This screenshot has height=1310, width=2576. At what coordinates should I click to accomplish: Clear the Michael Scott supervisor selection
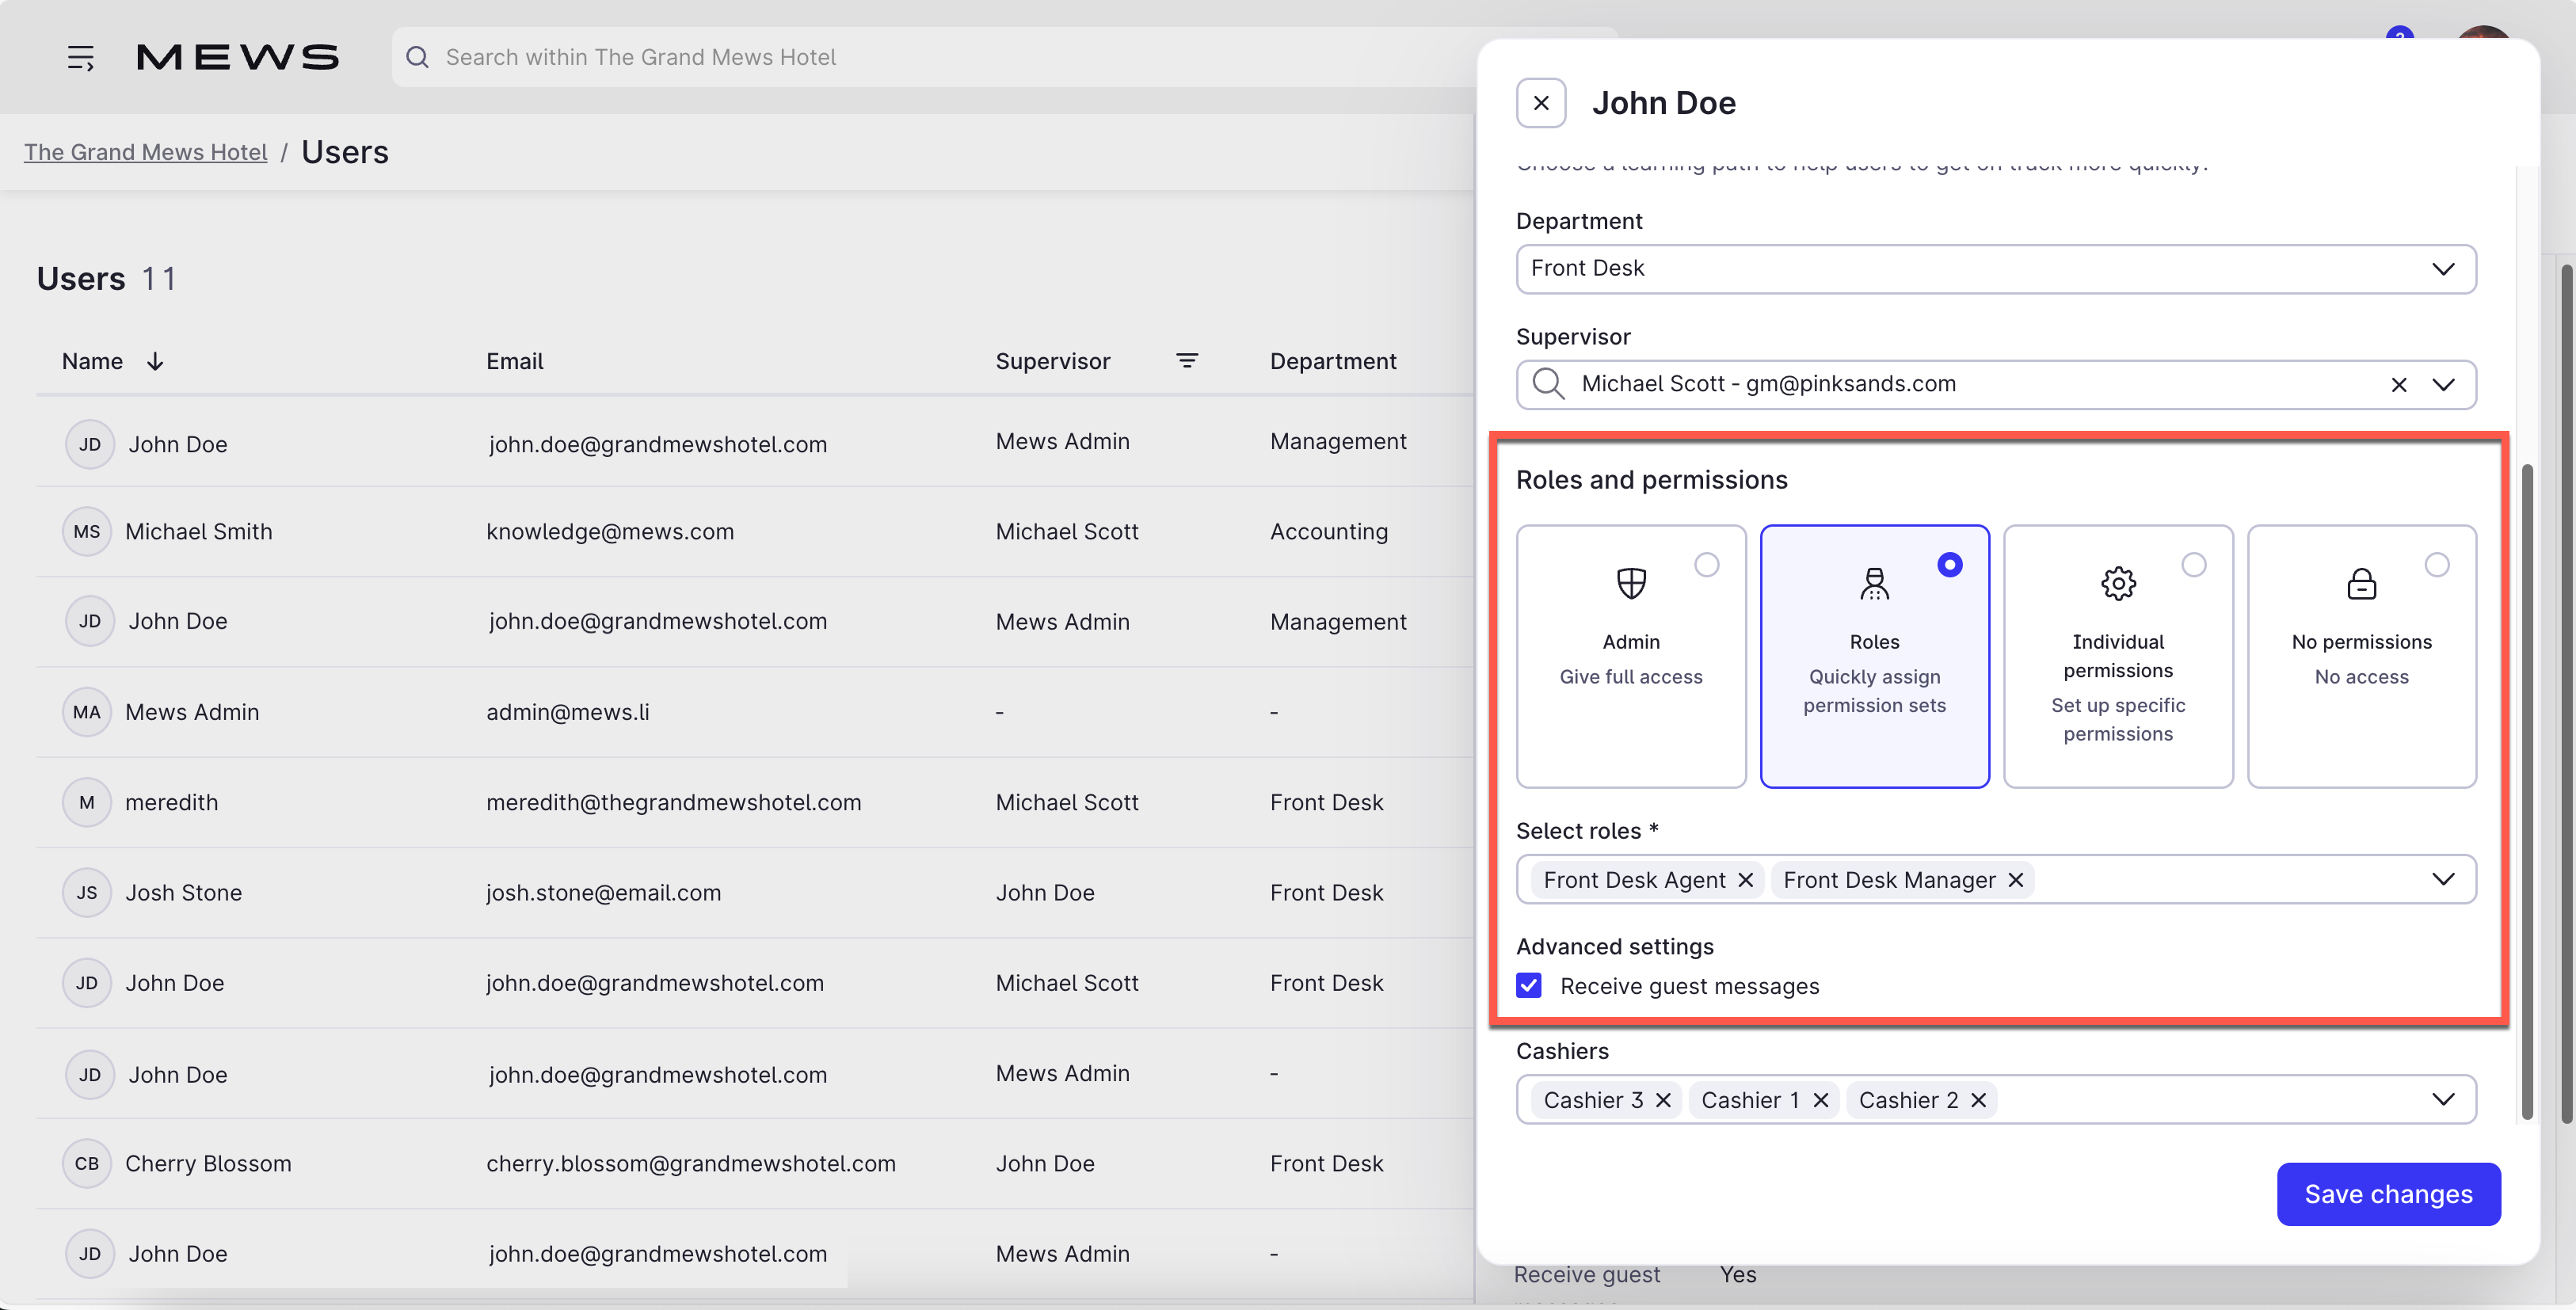tap(2398, 385)
